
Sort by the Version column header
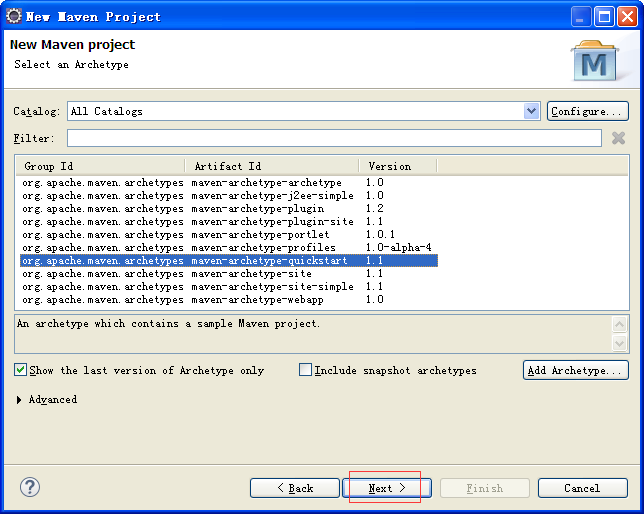pos(398,166)
